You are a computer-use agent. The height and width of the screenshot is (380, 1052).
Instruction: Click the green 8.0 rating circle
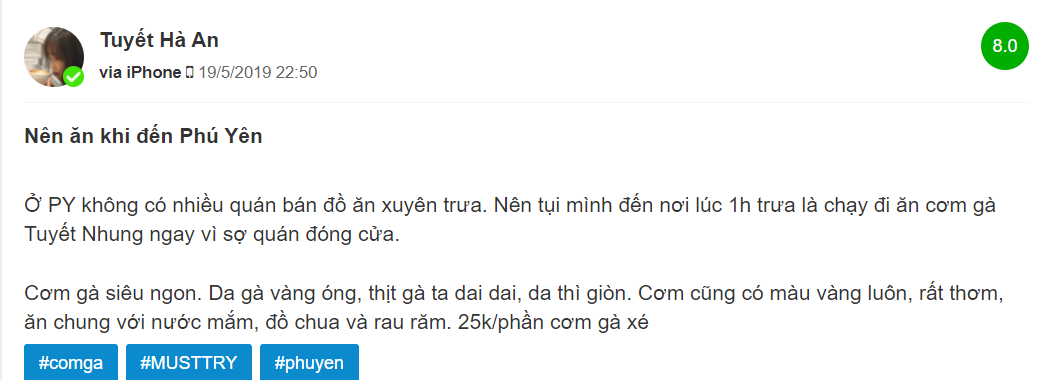tap(1004, 46)
